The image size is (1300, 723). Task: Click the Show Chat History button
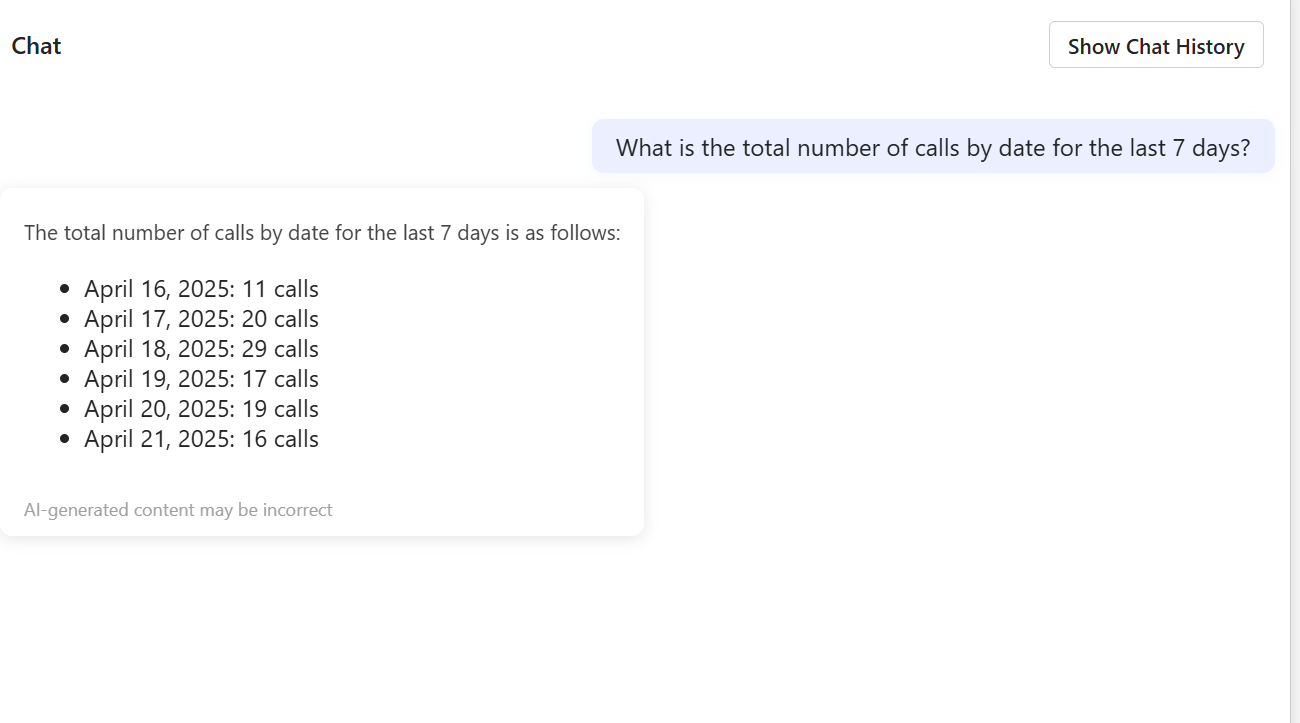pyautogui.click(x=1156, y=46)
